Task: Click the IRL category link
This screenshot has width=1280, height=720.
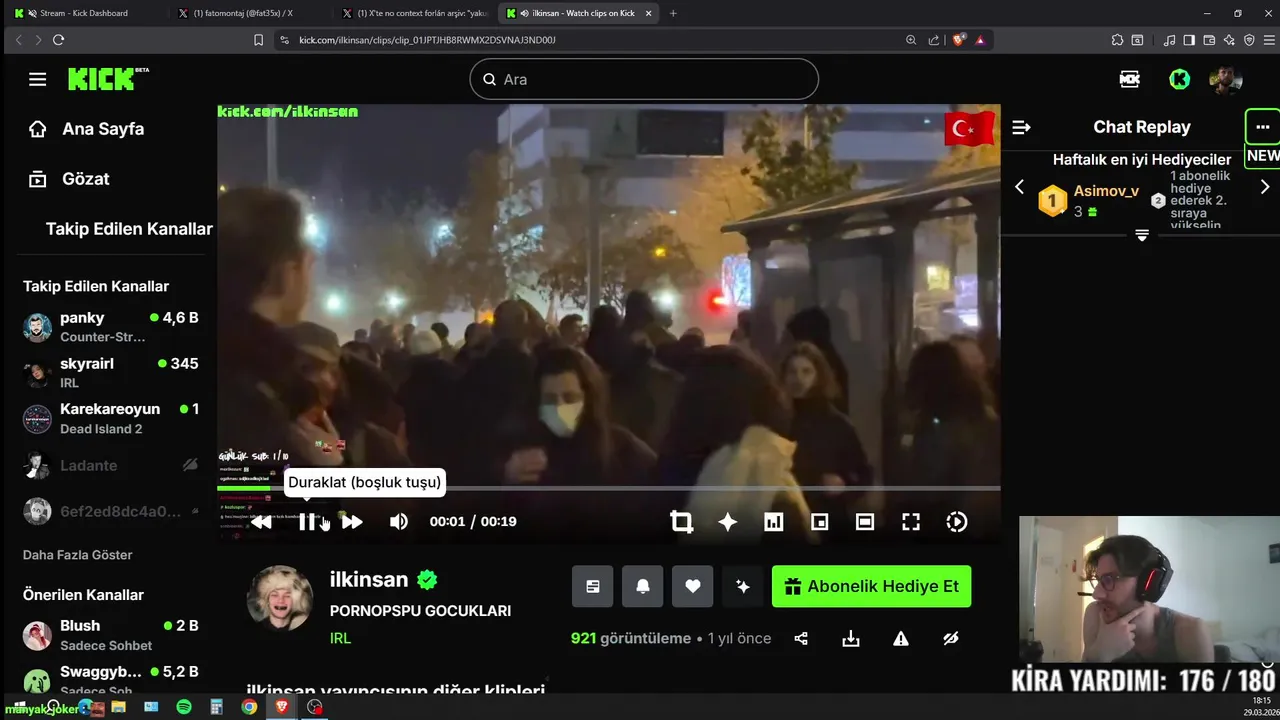Action: (340, 638)
